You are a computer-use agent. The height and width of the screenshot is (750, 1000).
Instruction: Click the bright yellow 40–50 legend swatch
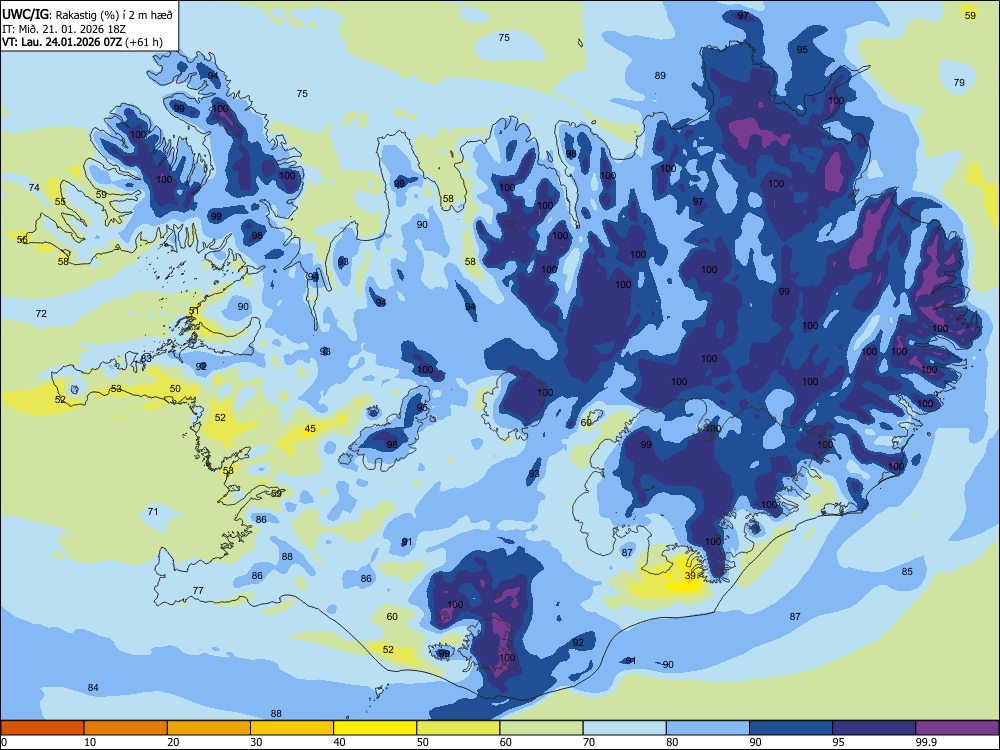coord(375,728)
